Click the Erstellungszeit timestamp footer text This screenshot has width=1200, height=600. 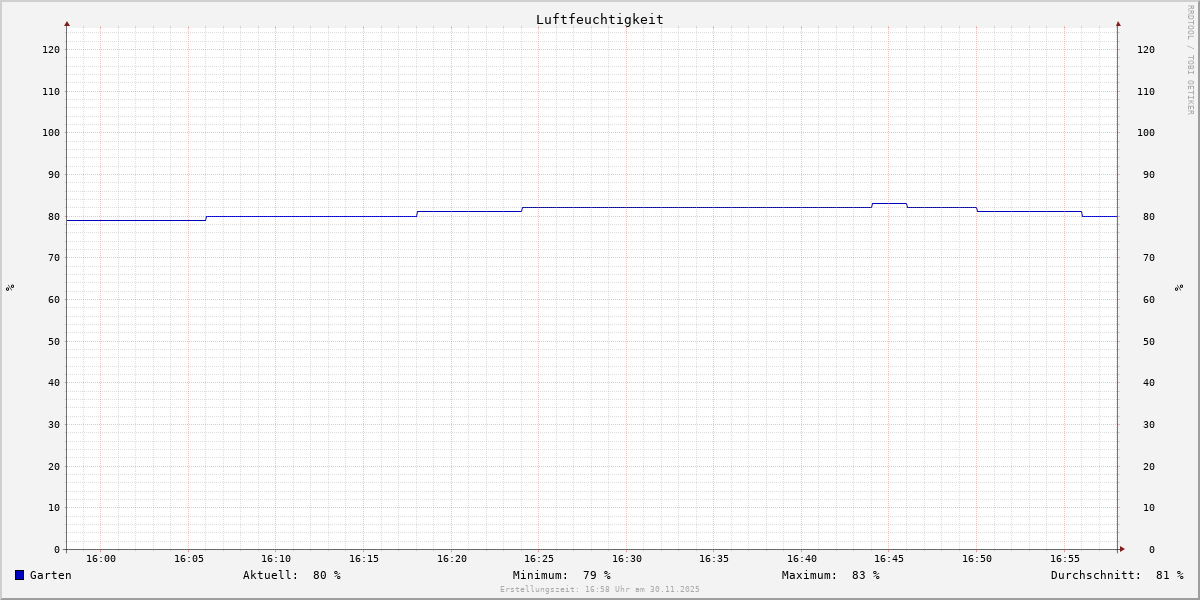tap(600, 589)
